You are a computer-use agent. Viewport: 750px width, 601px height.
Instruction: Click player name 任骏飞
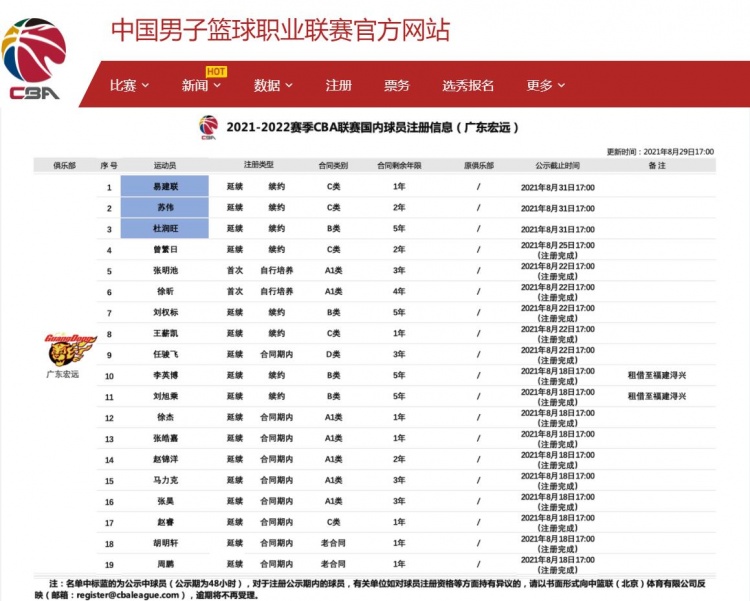(x=165, y=354)
